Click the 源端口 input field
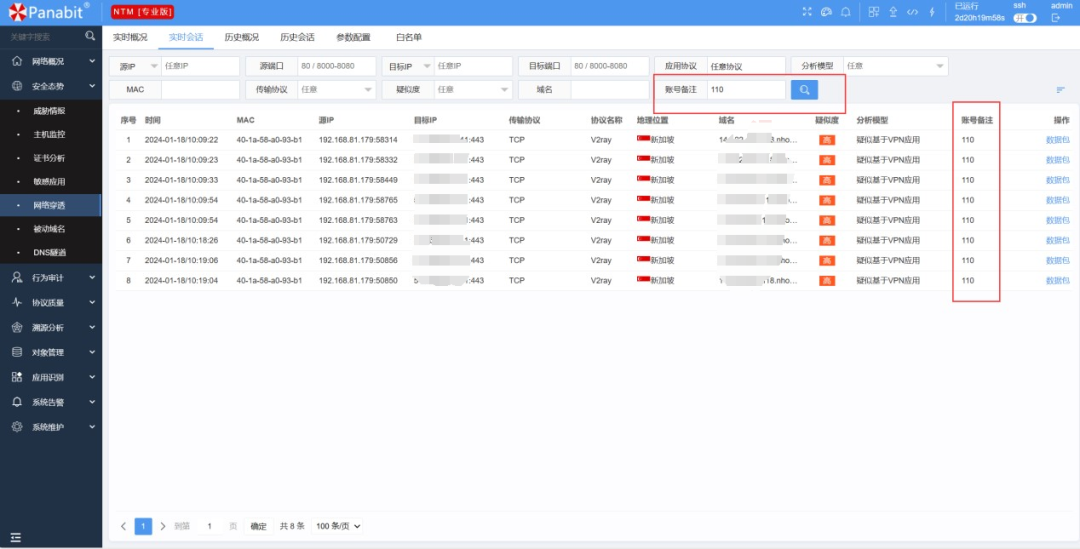 (x=337, y=66)
